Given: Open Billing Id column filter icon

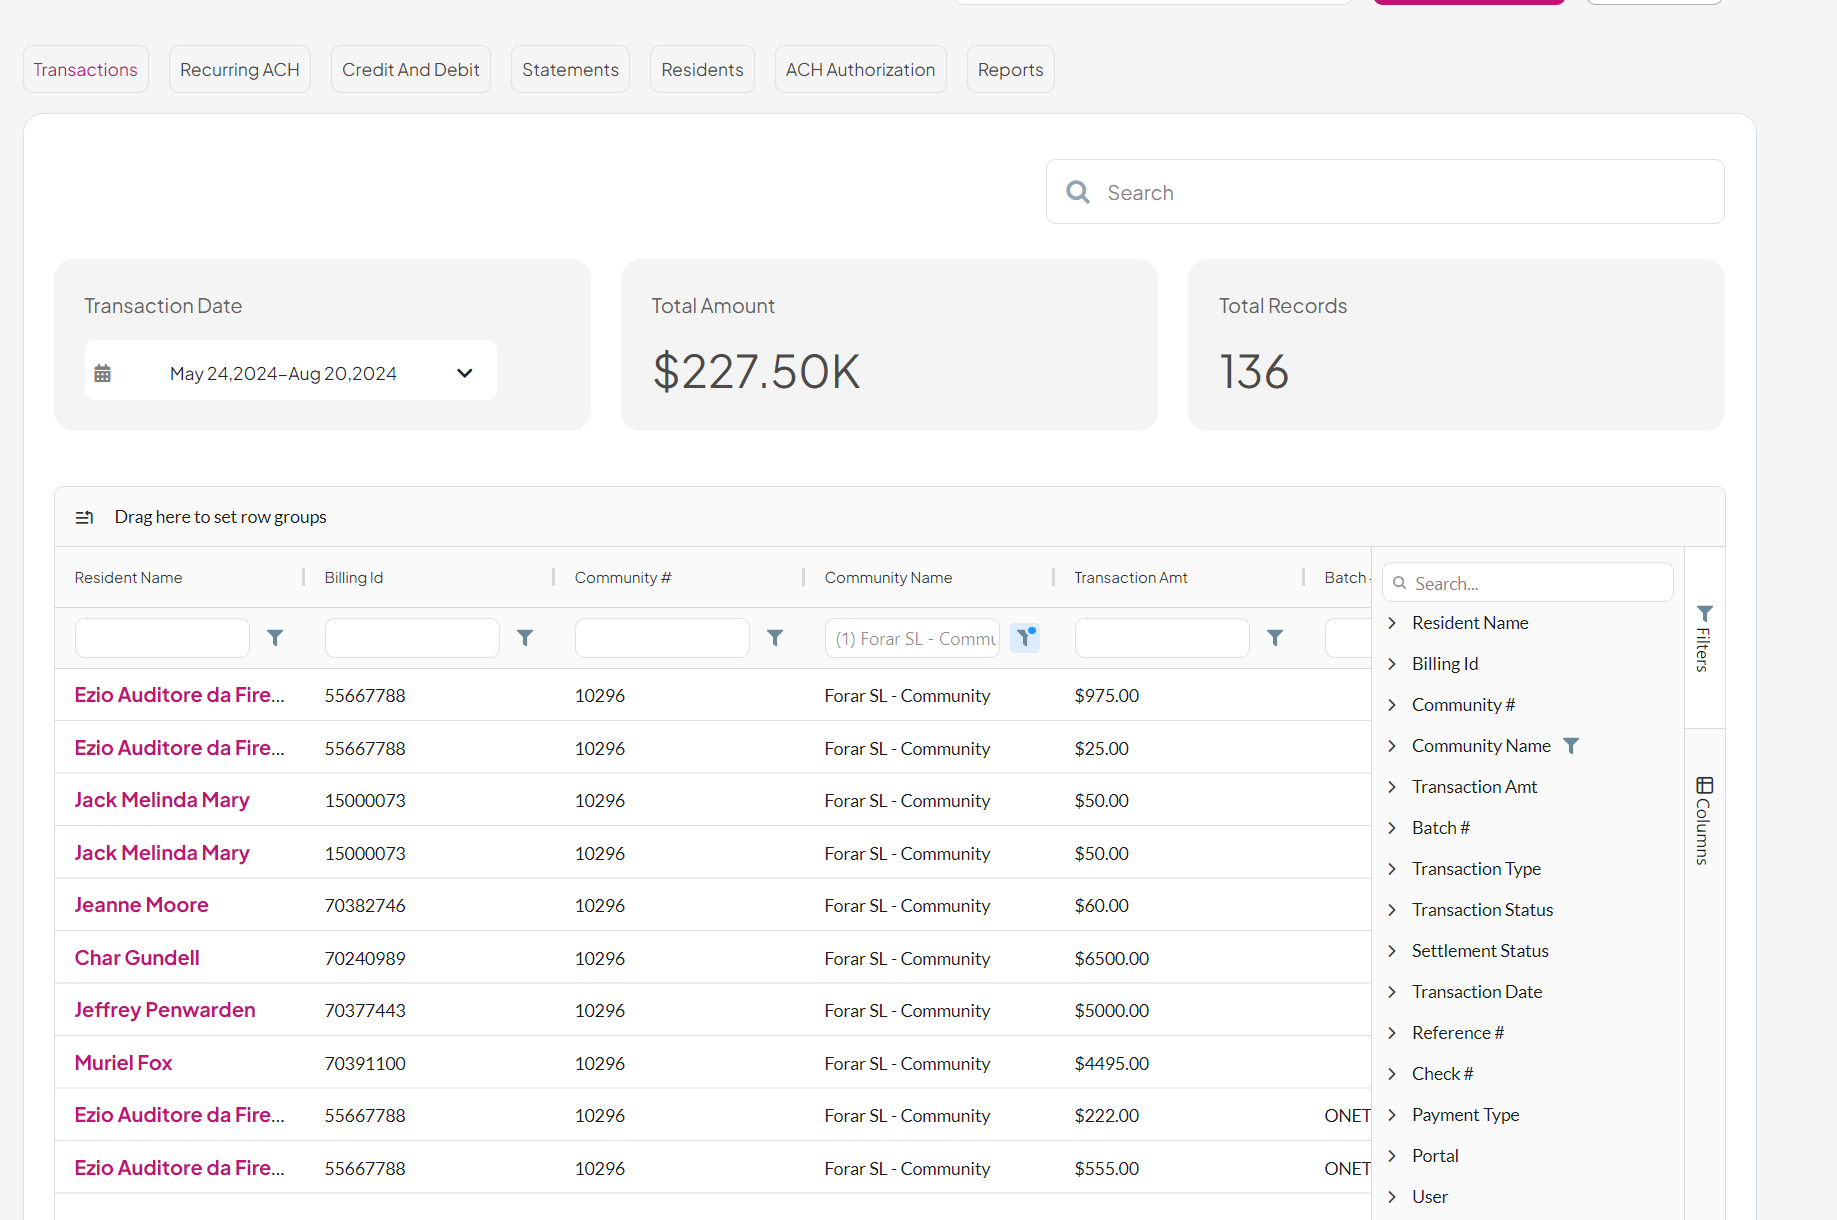Looking at the screenshot, I should click(525, 638).
